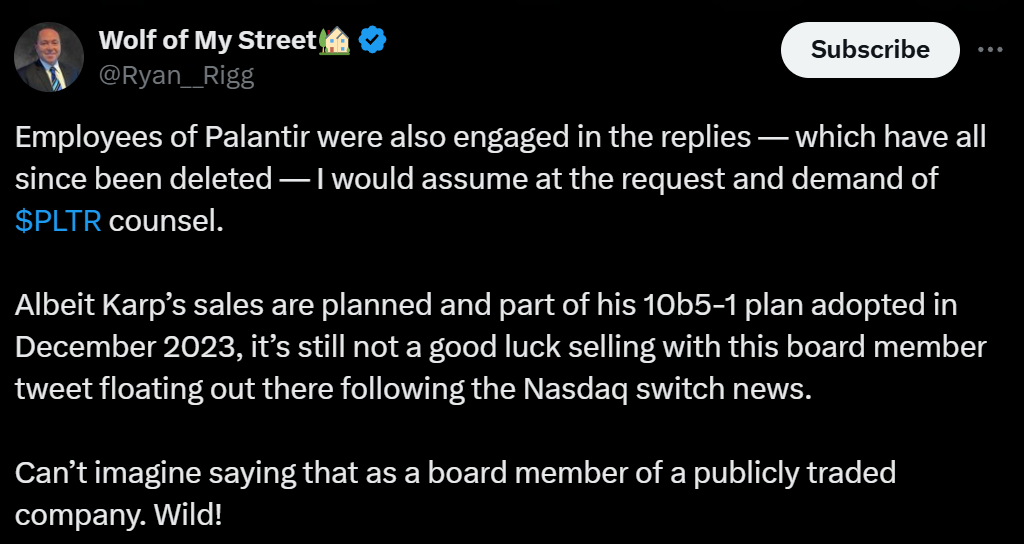Open the $PLTR cashtag link
This screenshot has height=544, width=1024.
coord(58,221)
